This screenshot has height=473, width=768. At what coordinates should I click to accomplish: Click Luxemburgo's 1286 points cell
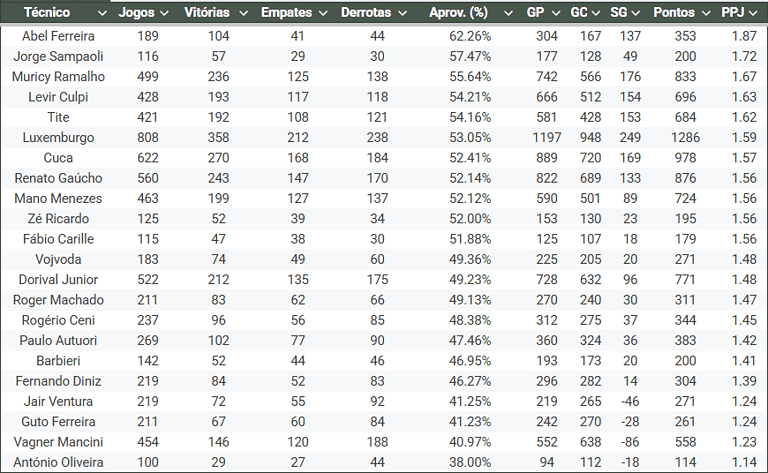(685, 138)
